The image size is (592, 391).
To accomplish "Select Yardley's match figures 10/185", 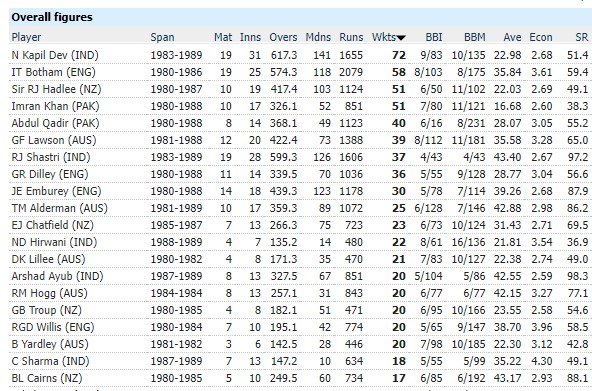I will [469, 344].
